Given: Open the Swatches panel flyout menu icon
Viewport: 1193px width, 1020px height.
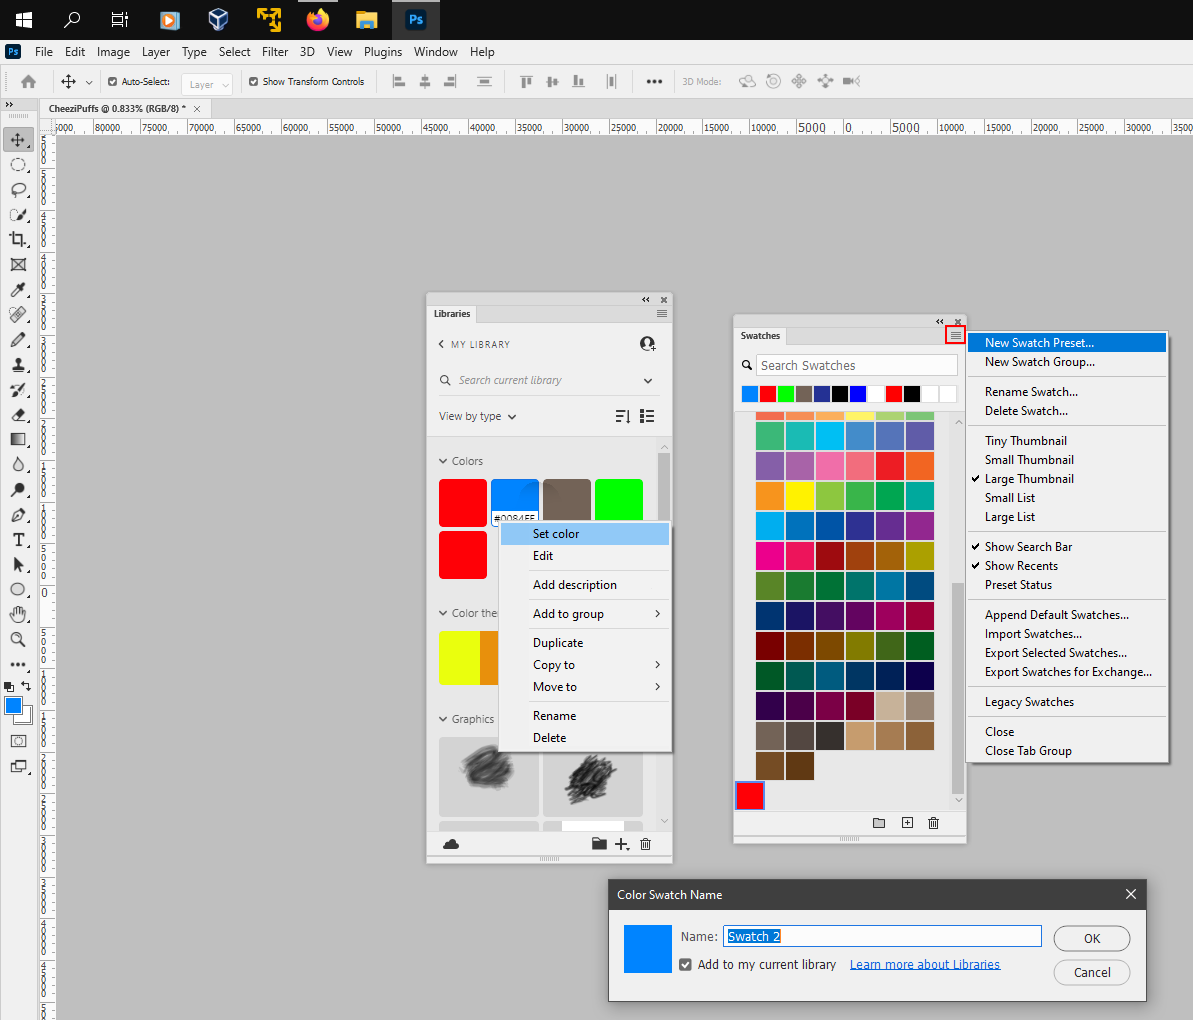Looking at the screenshot, I should tap(954, 334).
